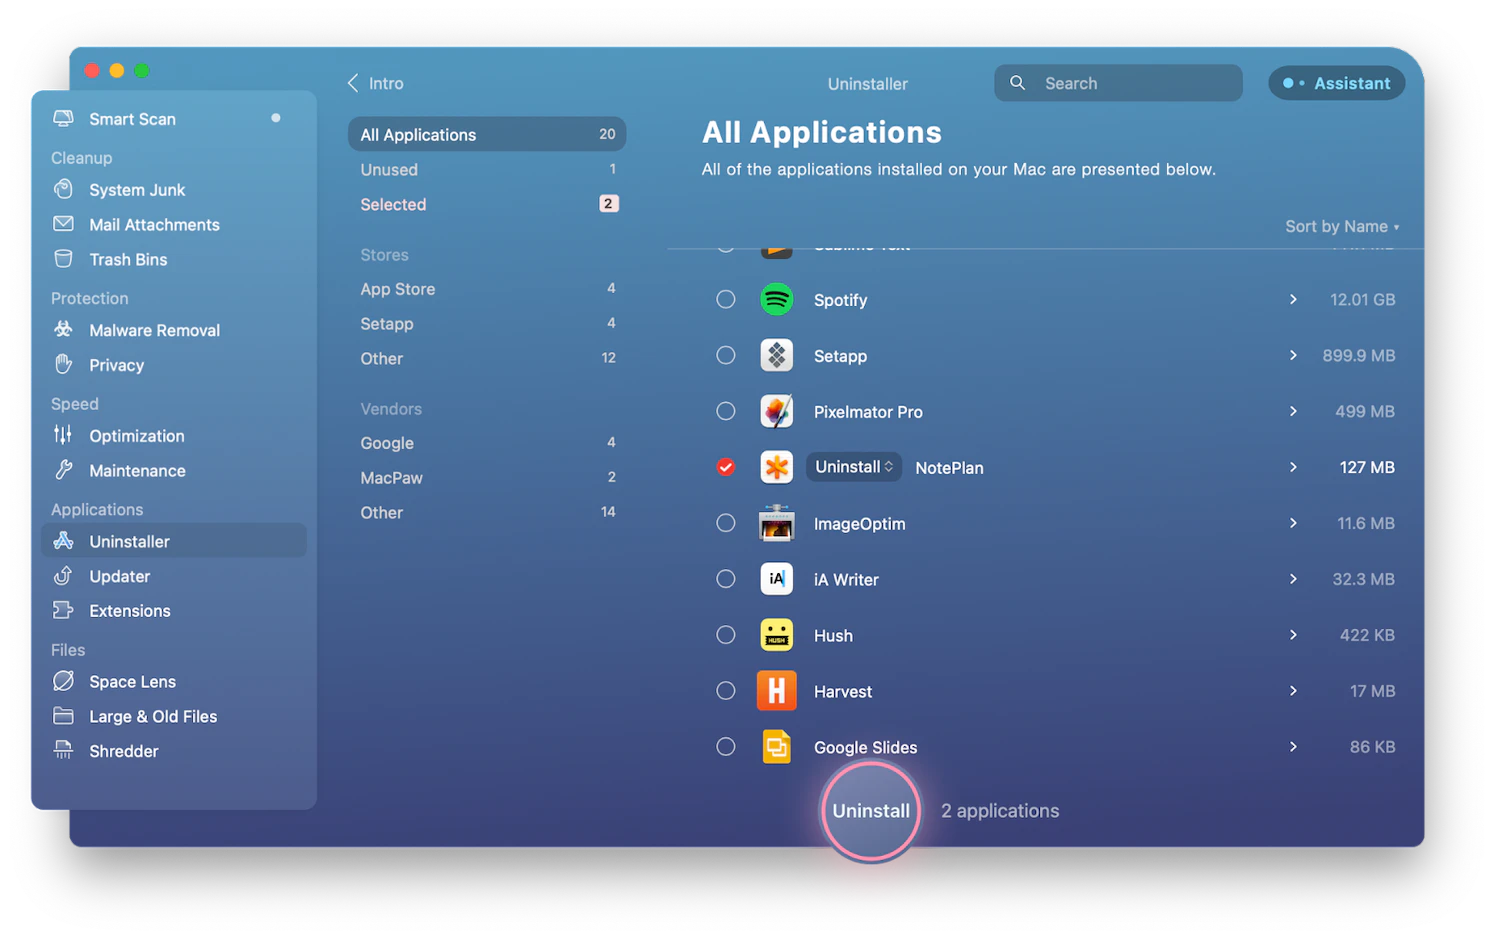Uncheck NotePlan from the selection
This screenshot has height=939, width=1494.
725,466
